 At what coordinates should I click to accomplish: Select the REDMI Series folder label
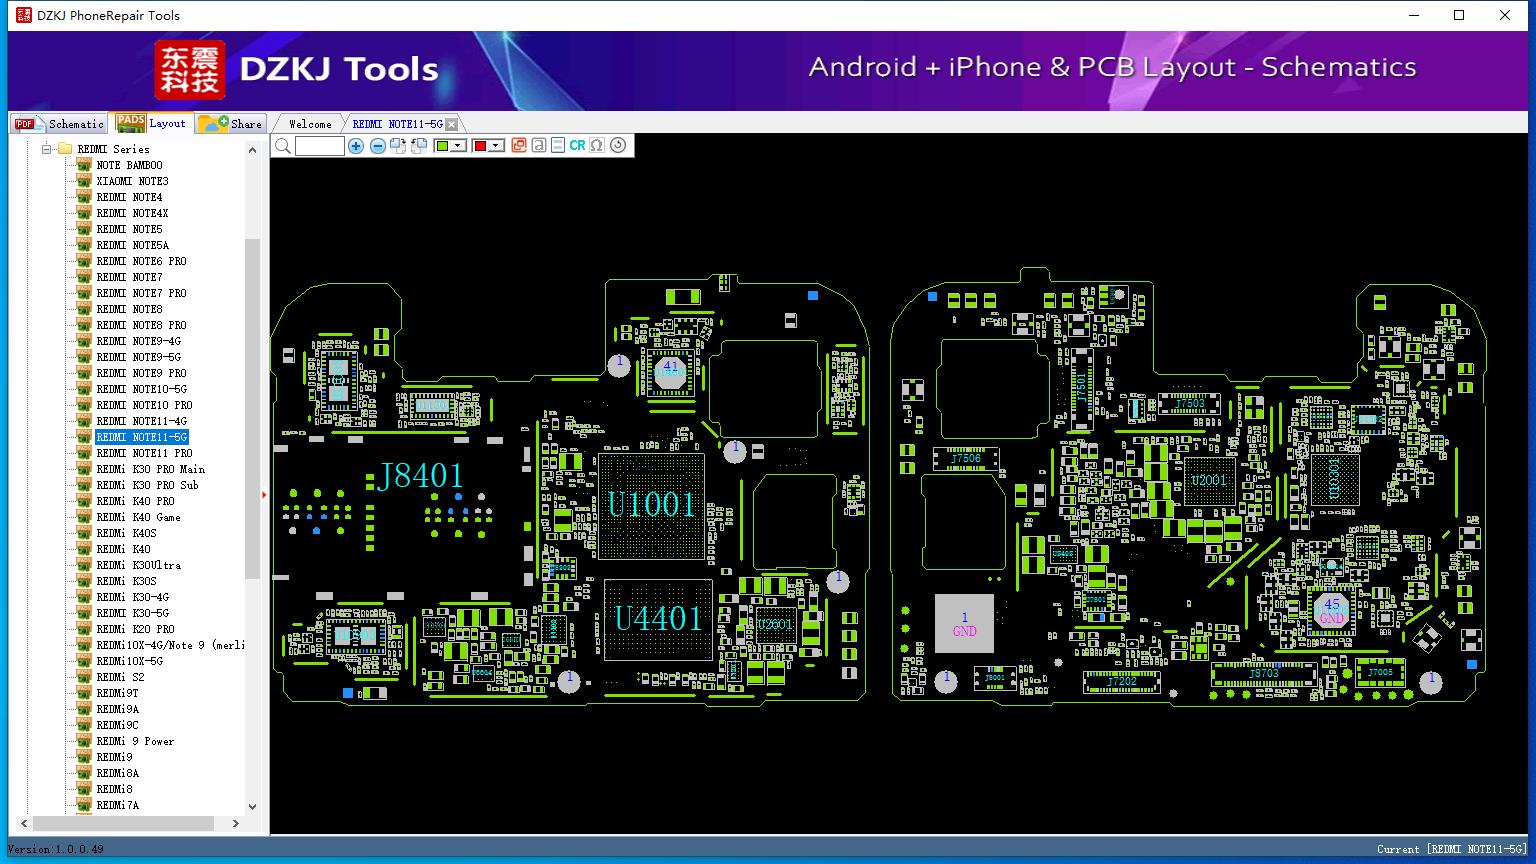(x=113, y=149)
